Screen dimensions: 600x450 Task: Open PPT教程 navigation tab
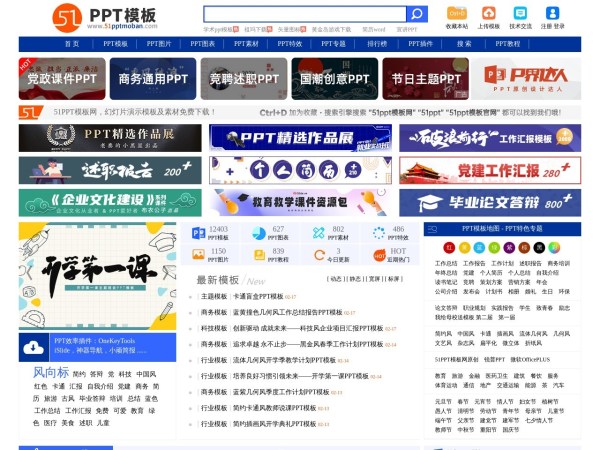click(x=508, y=44)
